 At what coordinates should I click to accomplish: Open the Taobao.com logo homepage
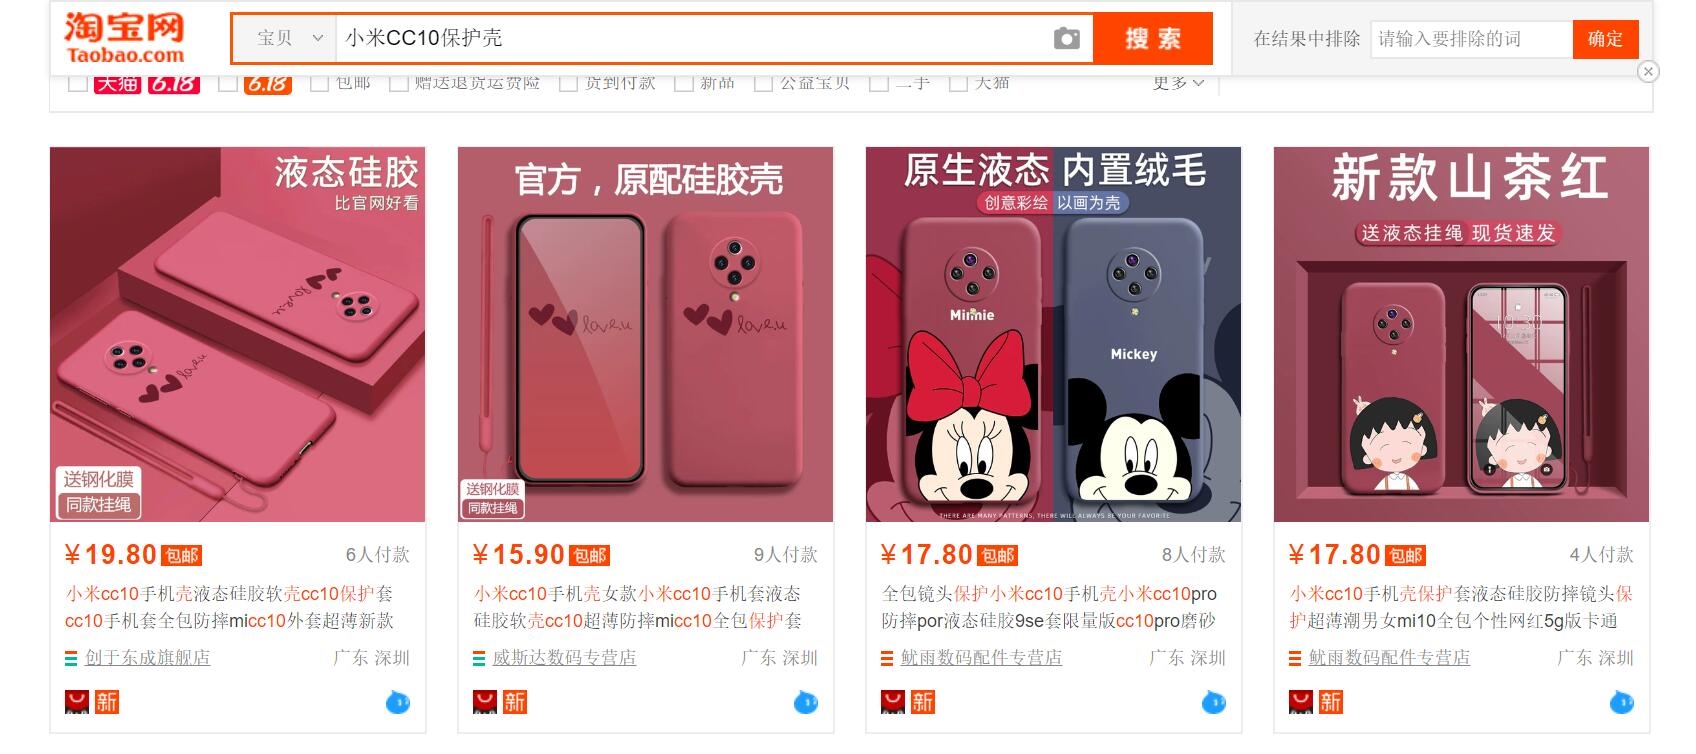(125, 38)
